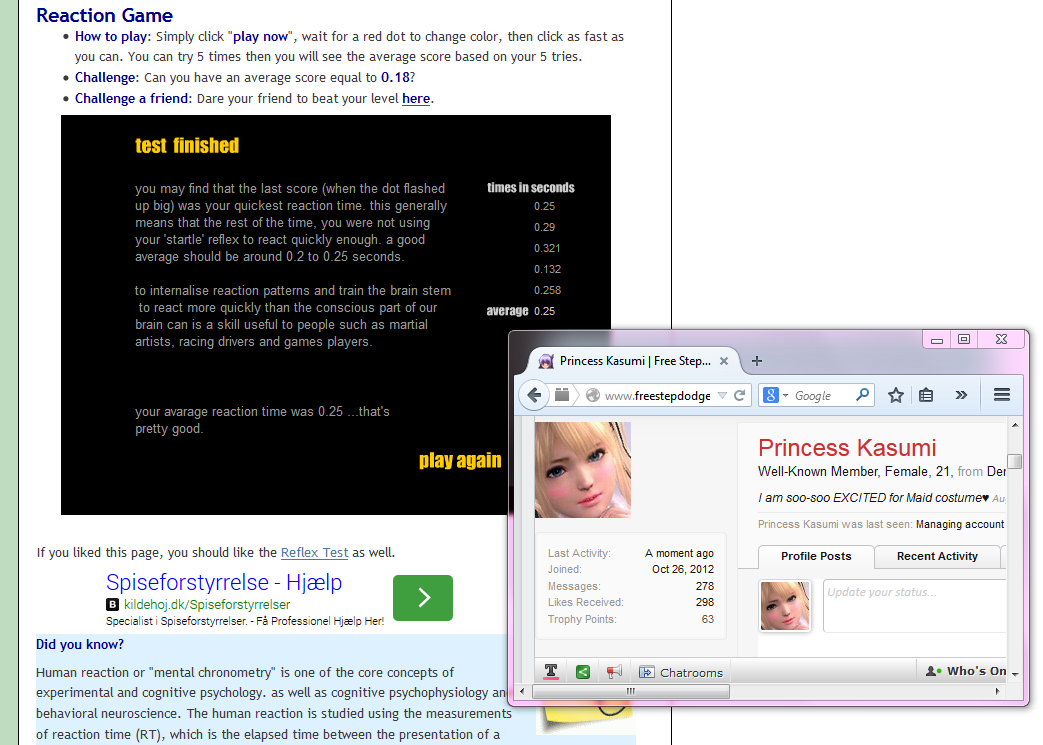
Task: Click the green arrow ad button
Action: [x=423, y=597]
